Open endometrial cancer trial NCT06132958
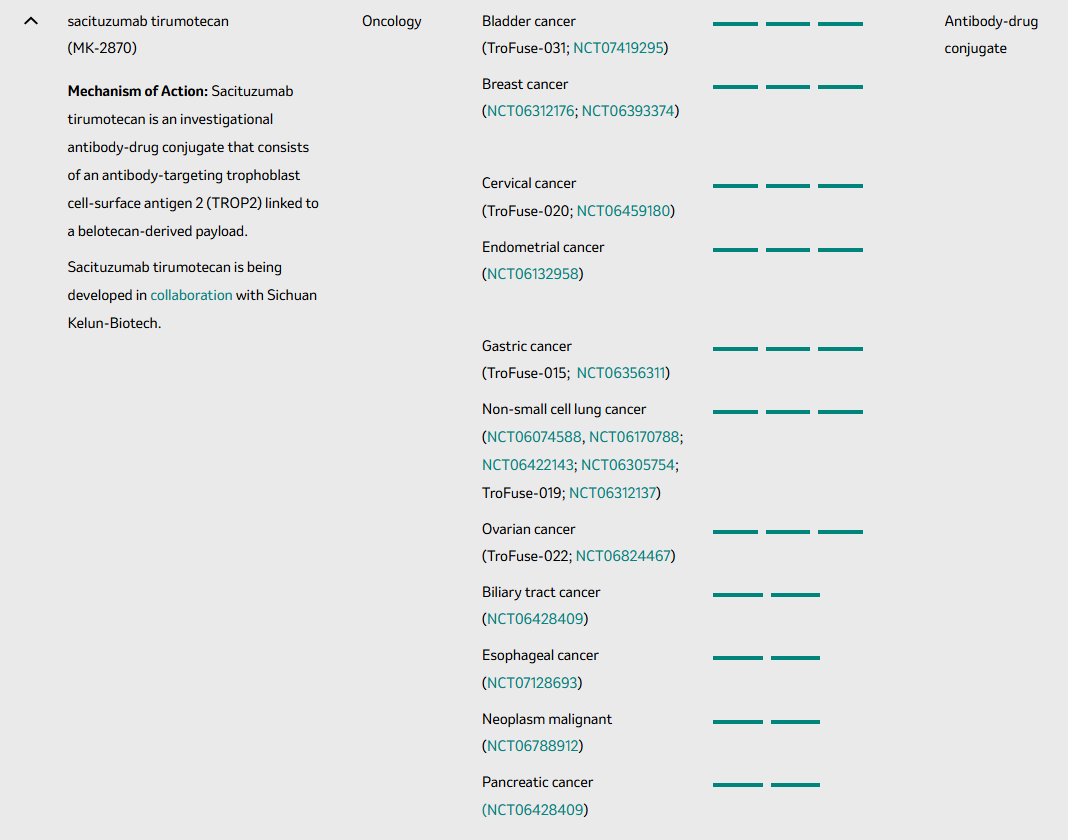 533,274
